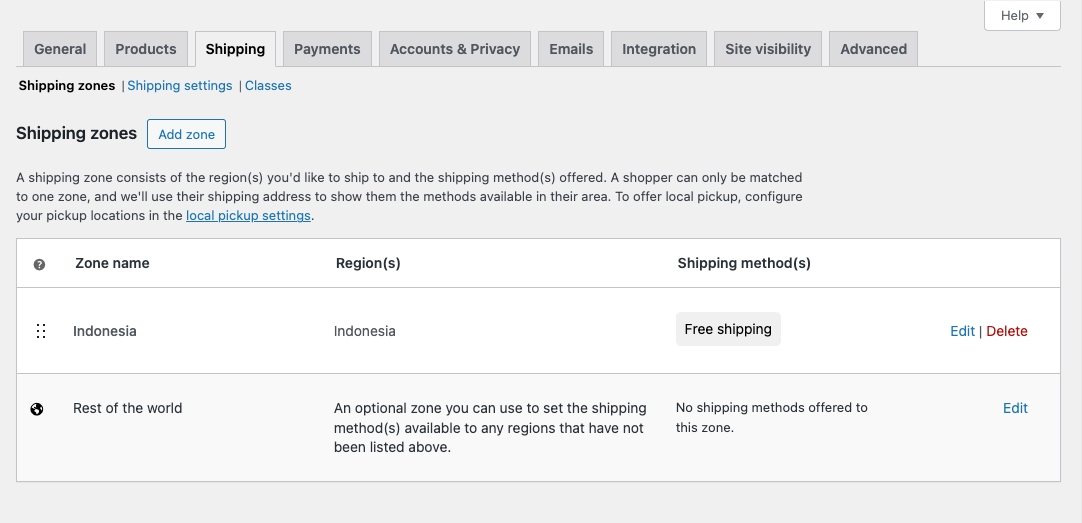This screenshot has height=523, width=1082.
Task: Follow the local pickup settings link
Action: [248, 216]
